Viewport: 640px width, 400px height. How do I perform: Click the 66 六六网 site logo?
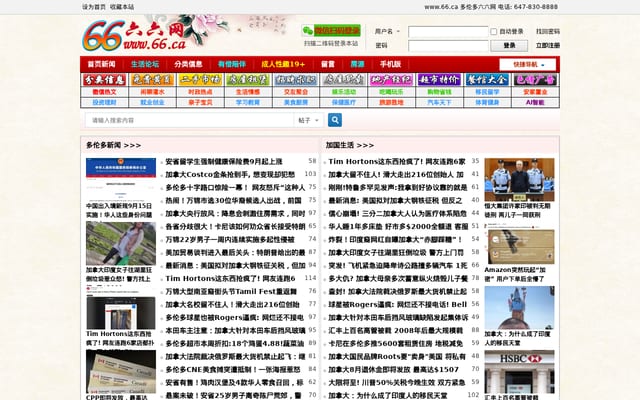[134, 36]
